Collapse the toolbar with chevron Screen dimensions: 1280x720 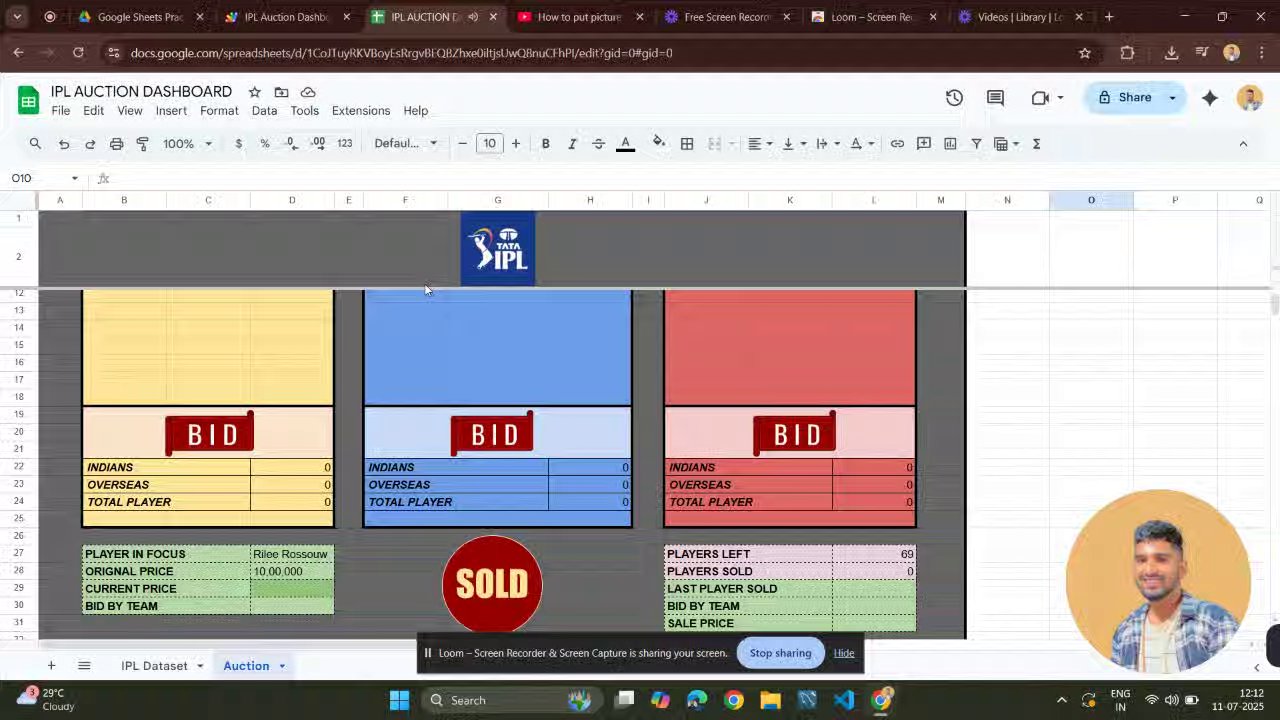click(x=1243, y=144)
